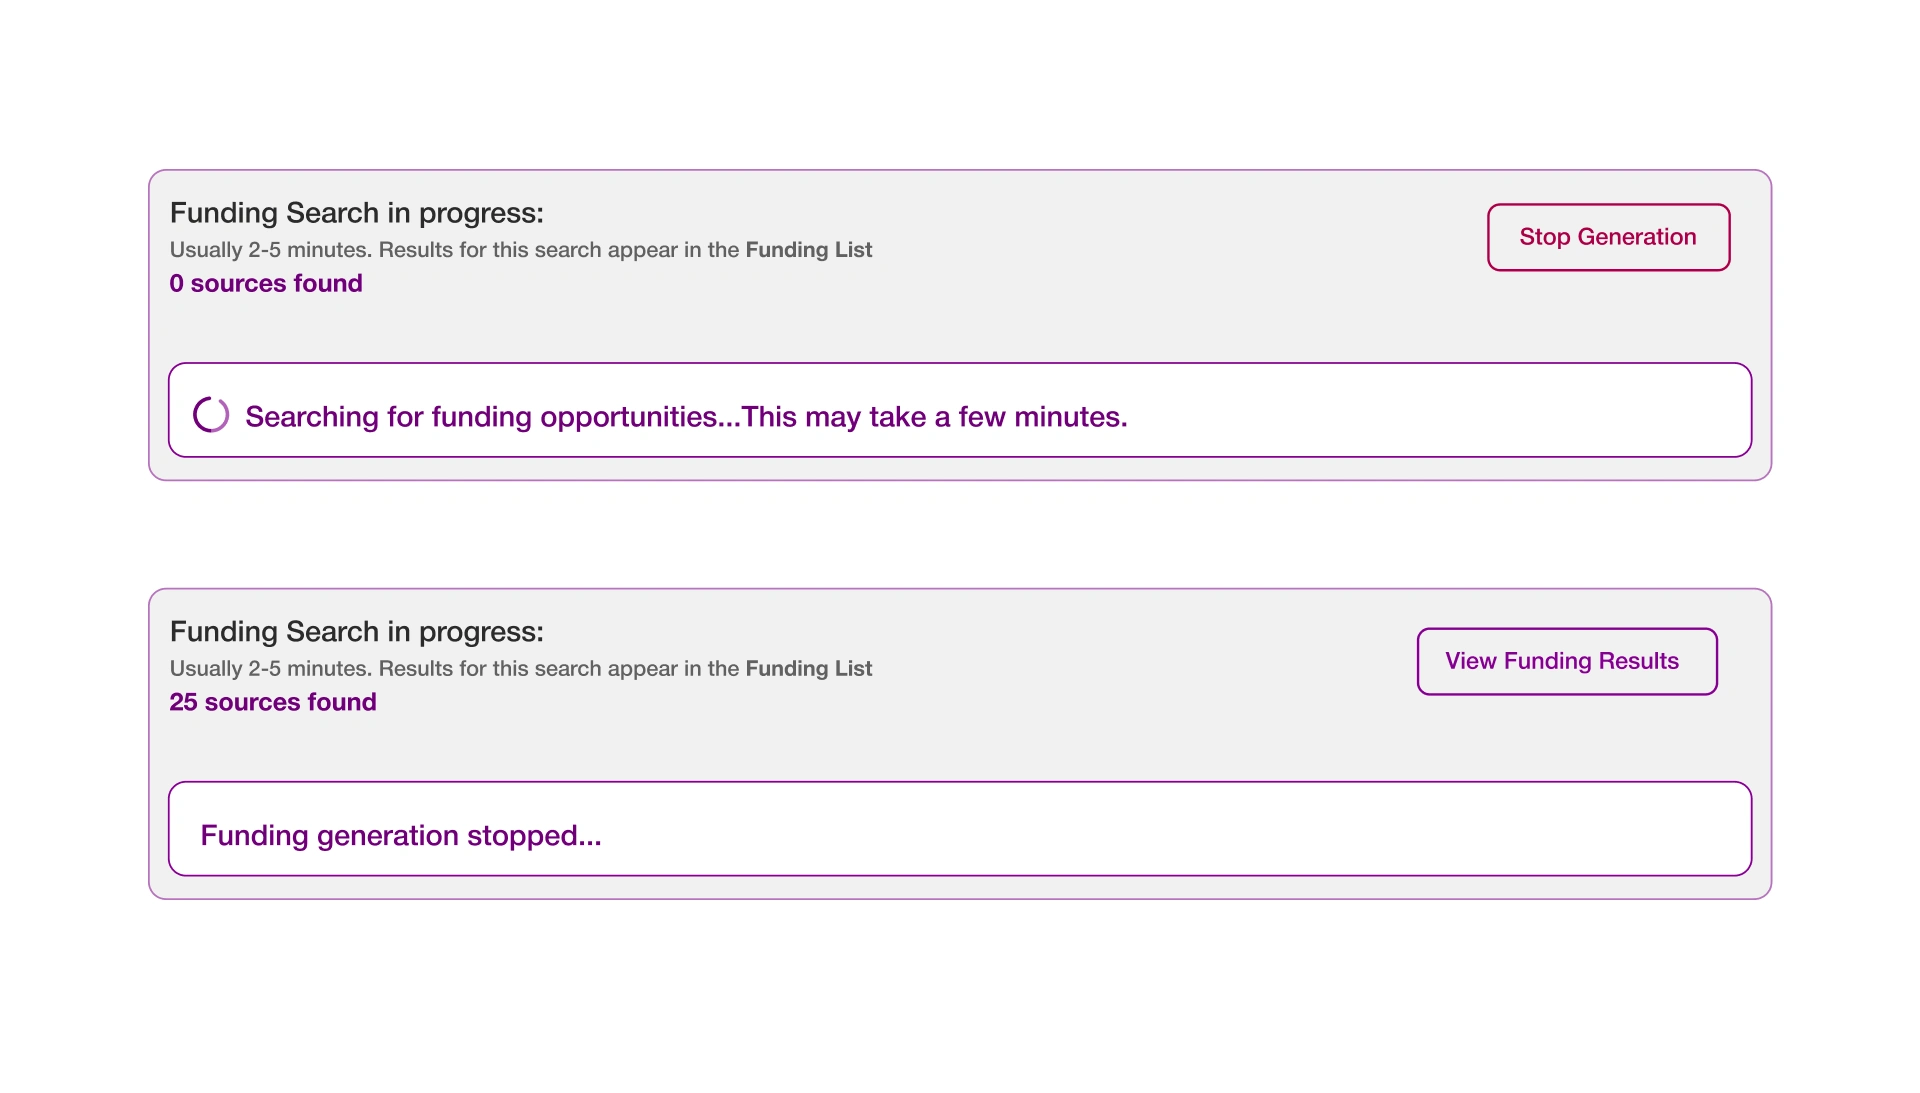Image resolution: width=1920 pixels, height=1093 pixels.
Task: Click the loading spinner icon
Action: pos(211,414)
